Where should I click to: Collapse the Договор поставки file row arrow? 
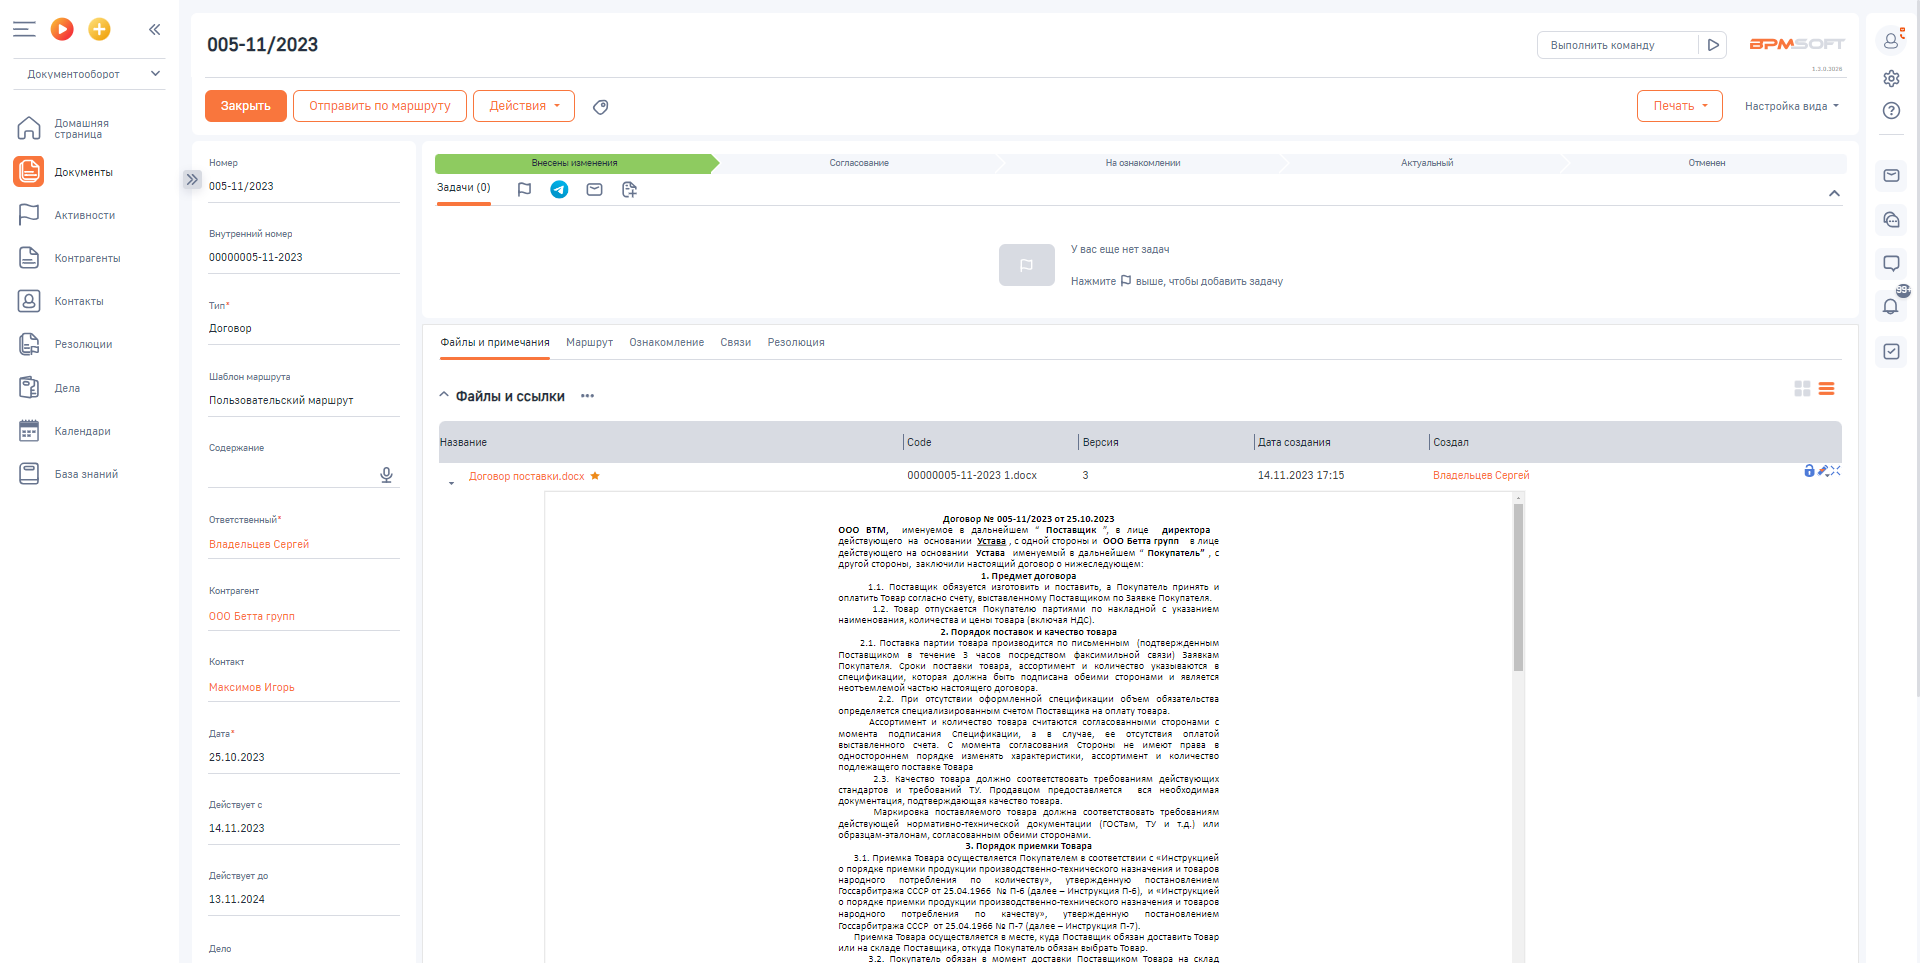coord(451,483)
